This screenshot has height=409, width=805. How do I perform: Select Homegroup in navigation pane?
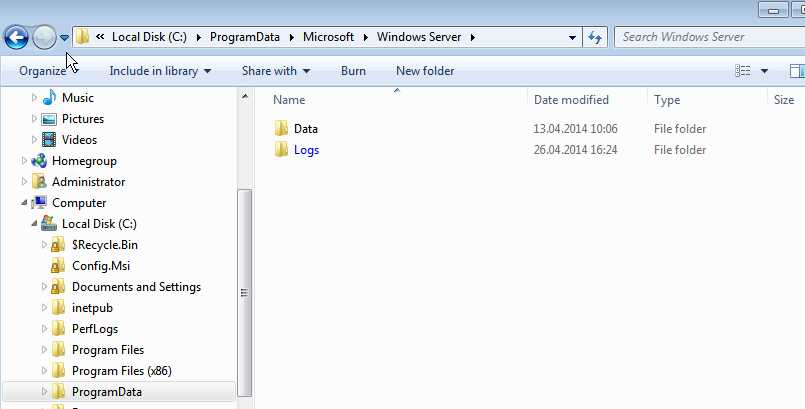coord(84,161)
